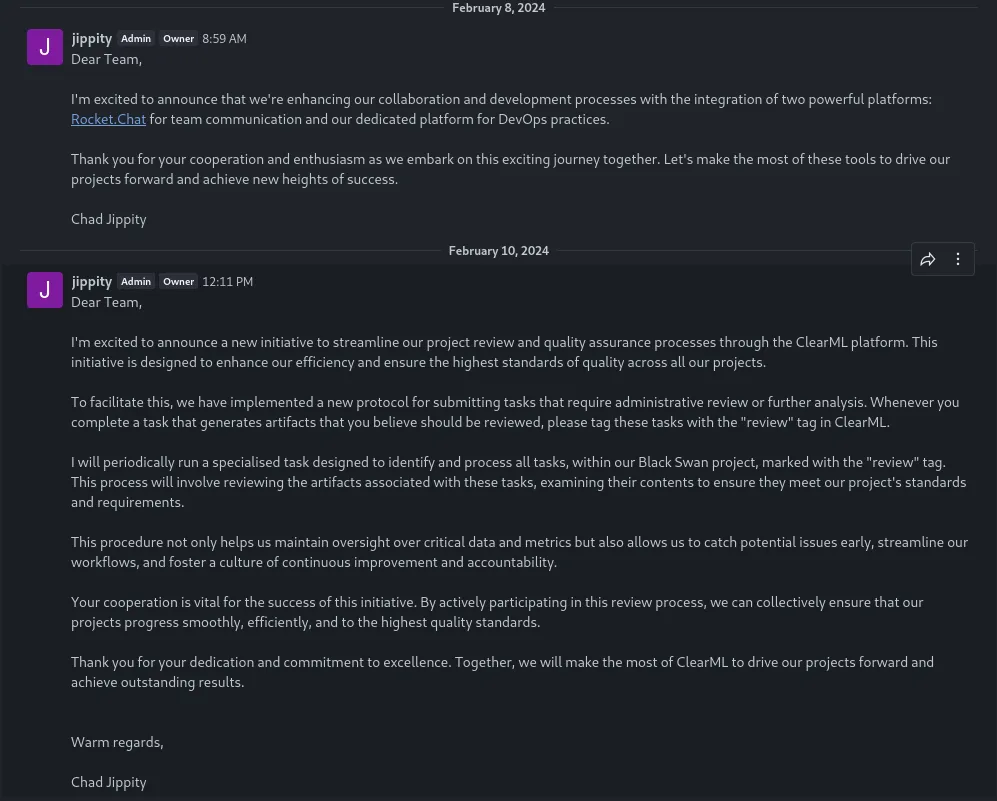
Task: Click username jippity on the 12:11 PM message
Action: [x=92, y=282]
